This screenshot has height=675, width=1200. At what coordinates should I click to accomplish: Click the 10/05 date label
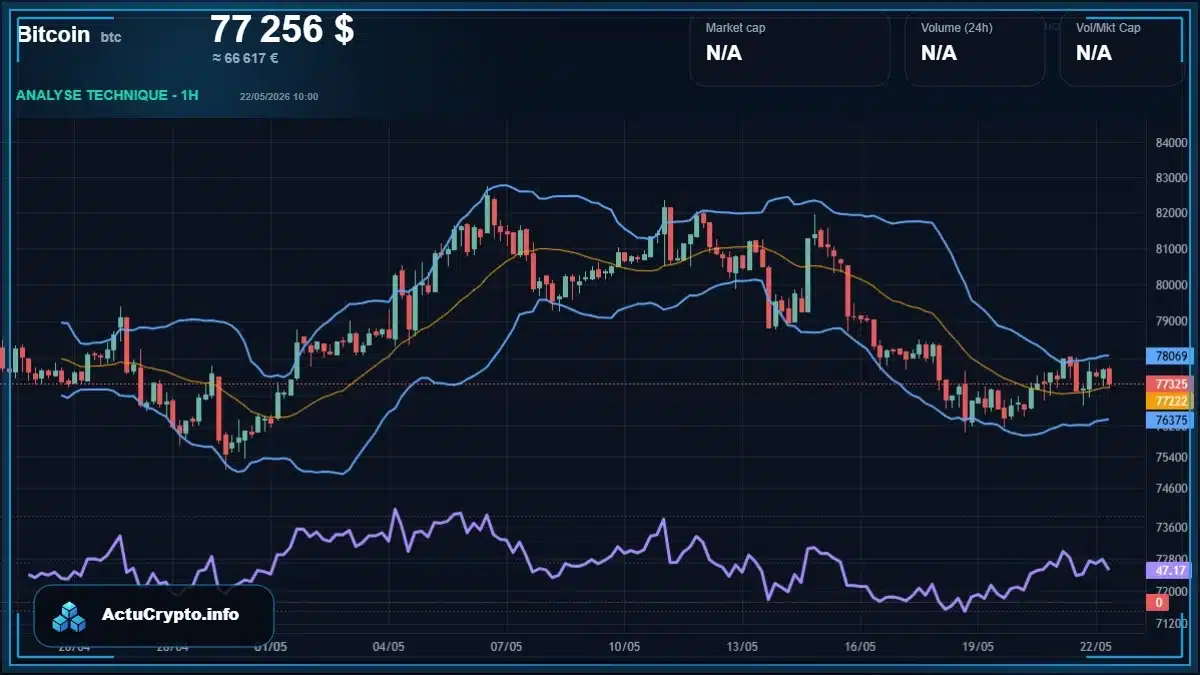[624, 647]
